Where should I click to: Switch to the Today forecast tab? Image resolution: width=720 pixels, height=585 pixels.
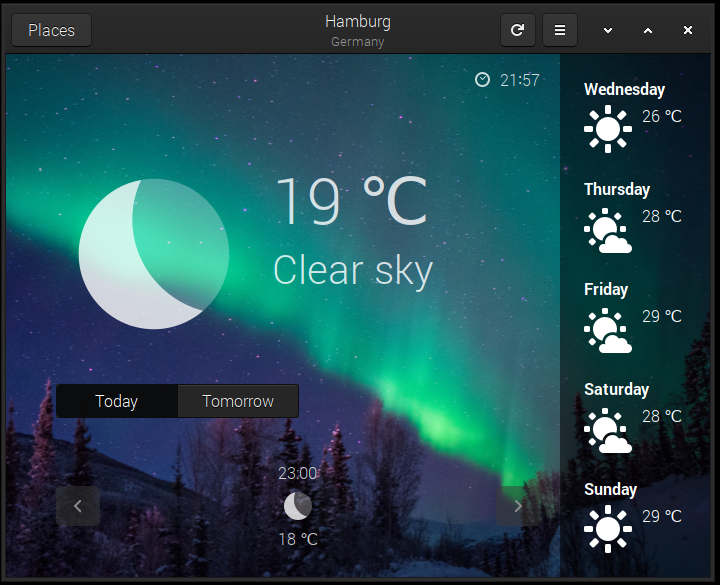(117, 401)
